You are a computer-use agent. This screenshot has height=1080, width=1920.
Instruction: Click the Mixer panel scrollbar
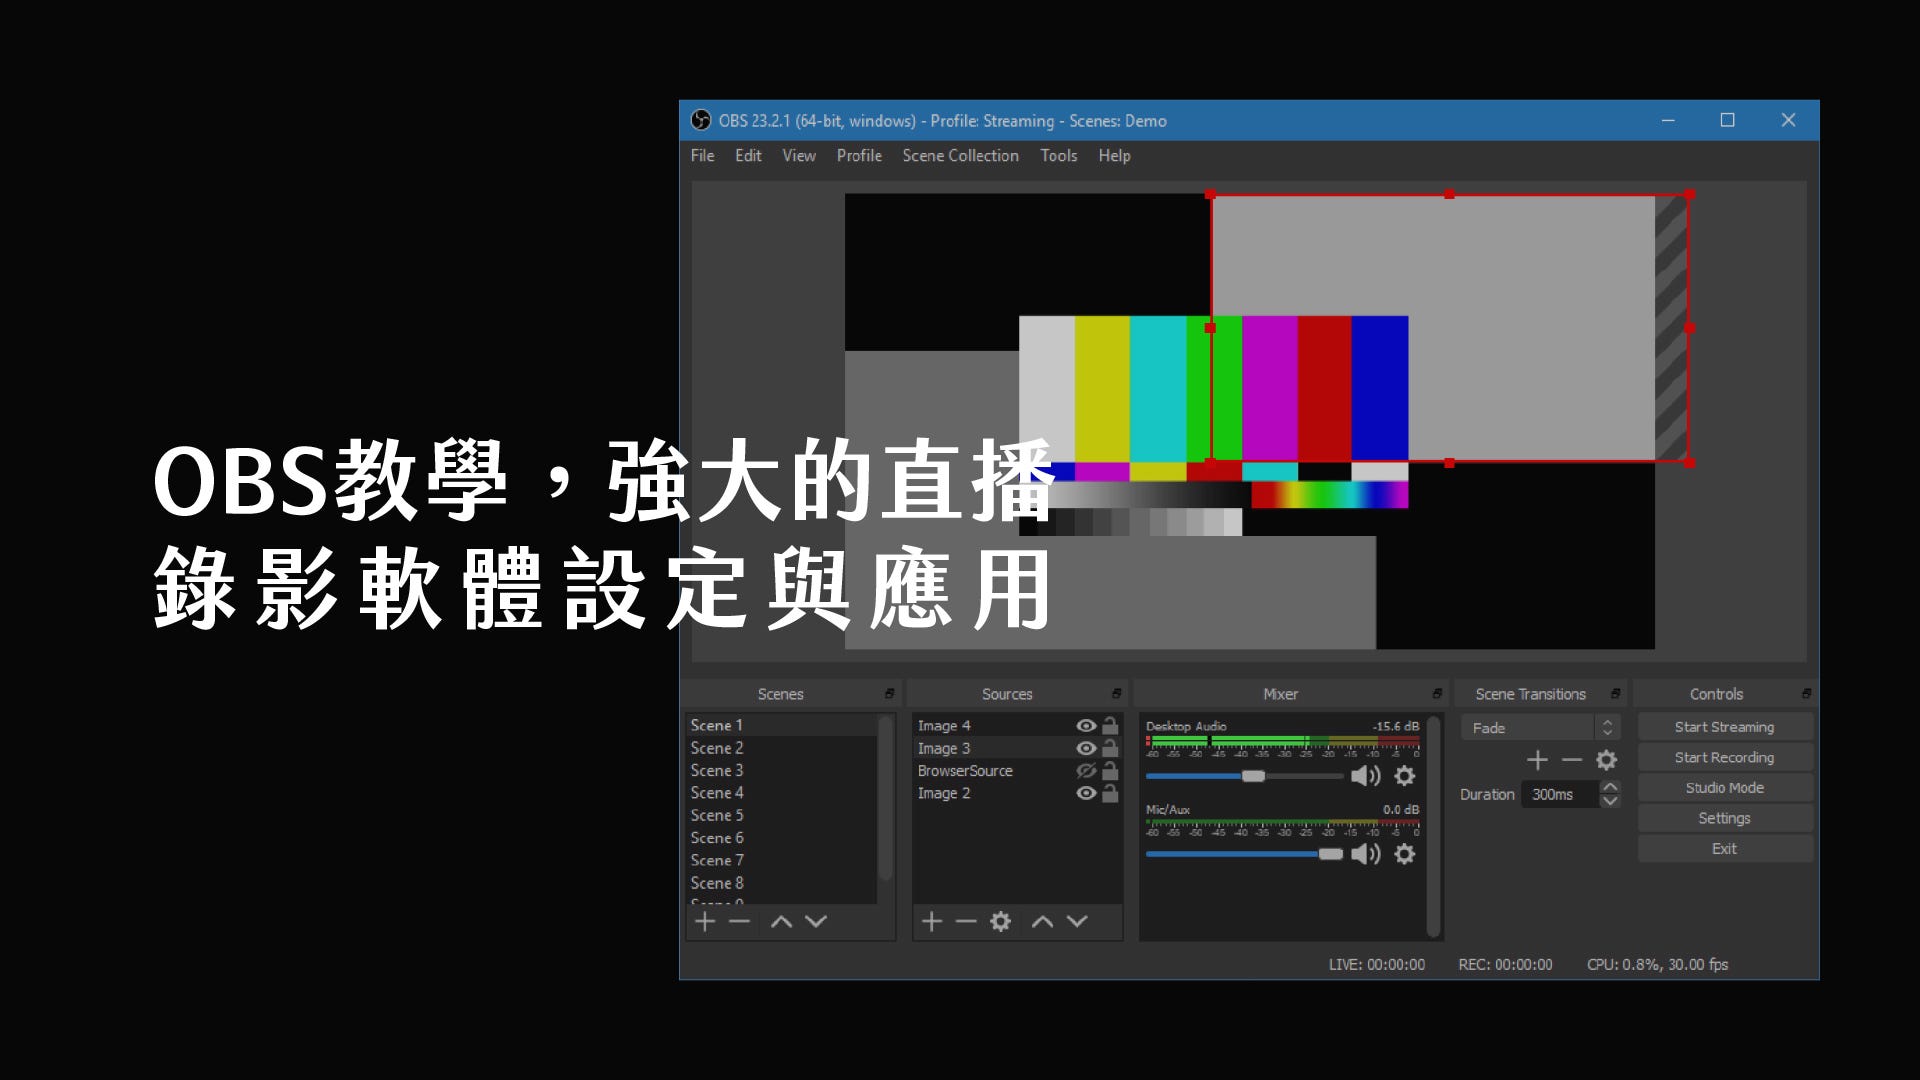(x=1433, y=826)
